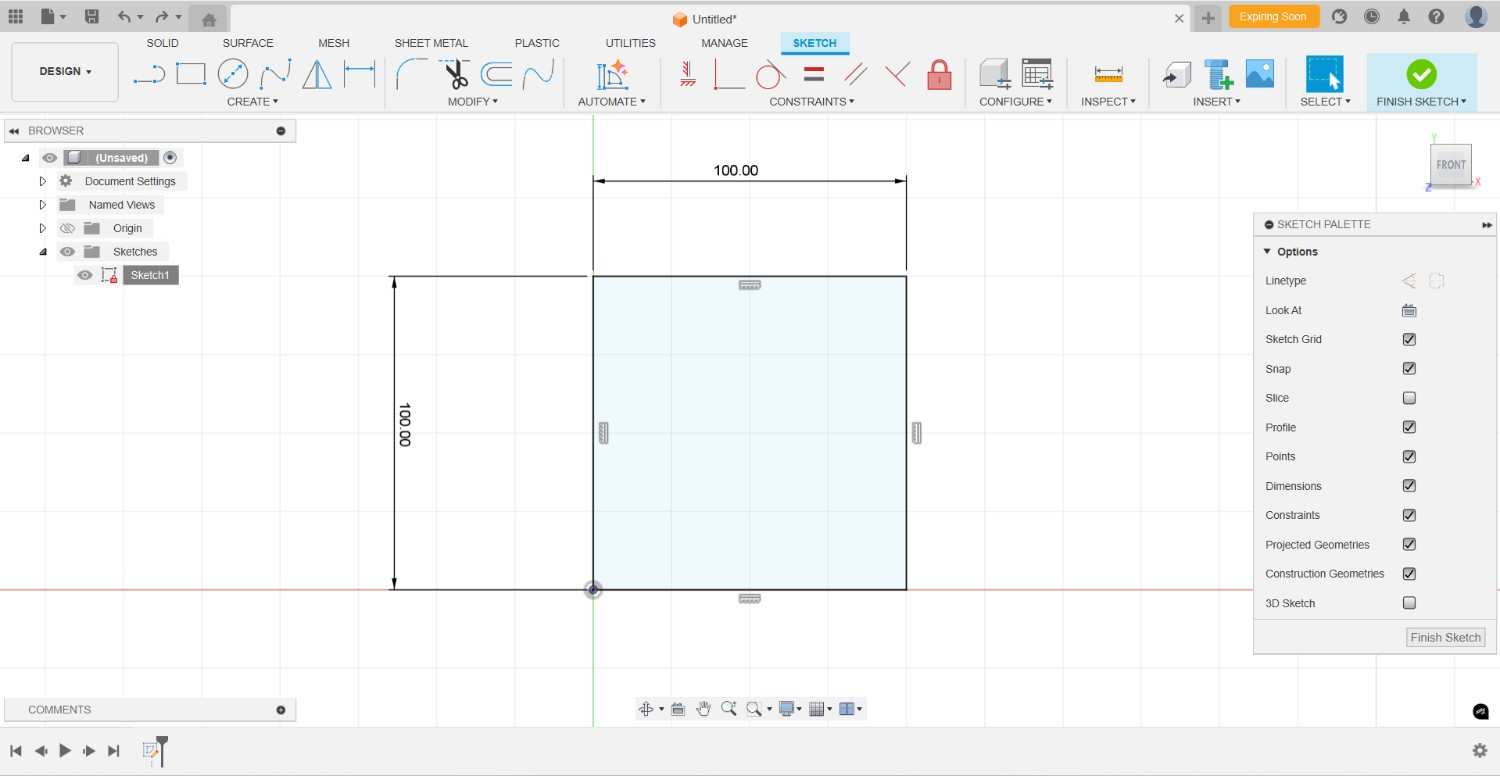The image size is (1500, 776).
Task: Apply the Horizontal/Vertical constraint
Action: point(687,74)
